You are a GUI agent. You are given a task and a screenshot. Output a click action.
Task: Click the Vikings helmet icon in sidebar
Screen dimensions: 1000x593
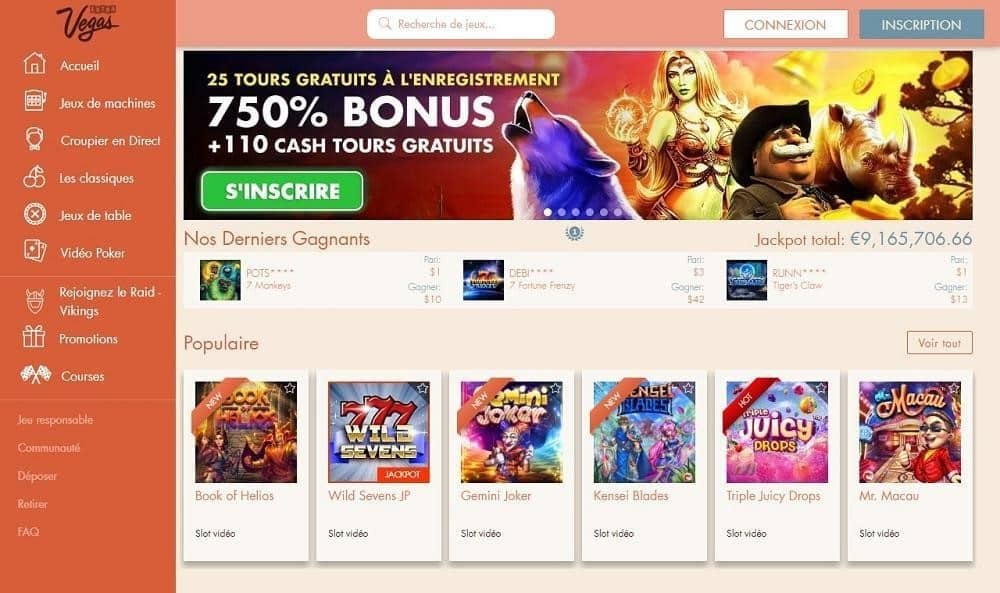click(x=35, y=301)
